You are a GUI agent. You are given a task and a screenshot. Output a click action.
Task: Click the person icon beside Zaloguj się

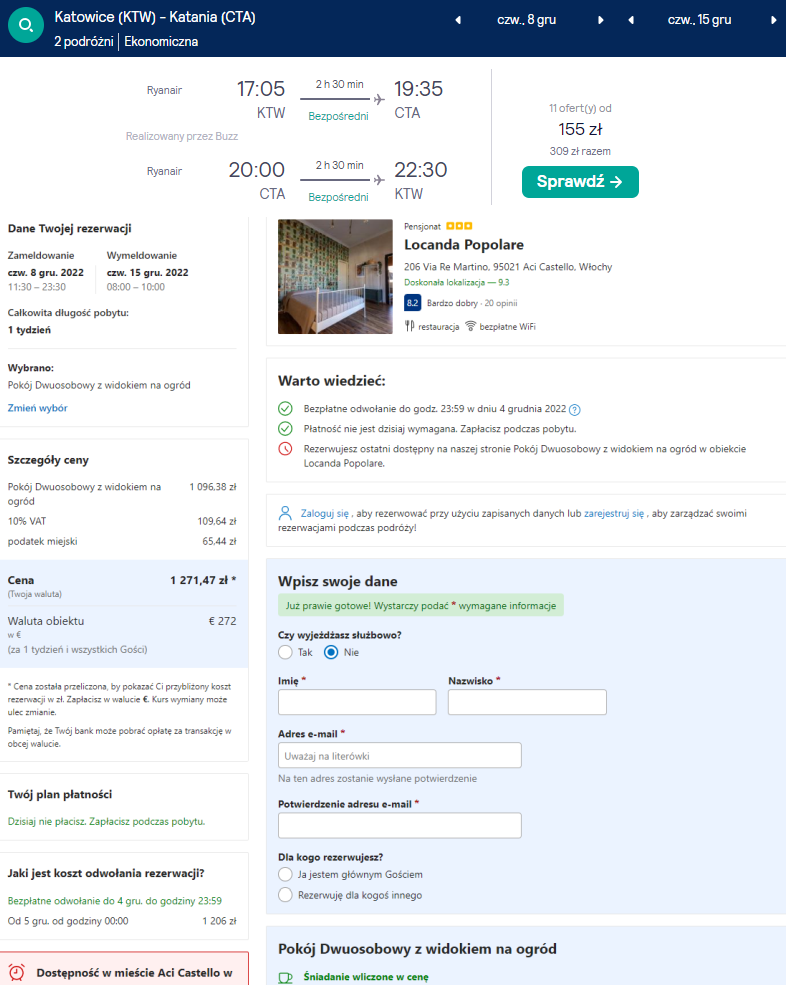pos(287,513)
